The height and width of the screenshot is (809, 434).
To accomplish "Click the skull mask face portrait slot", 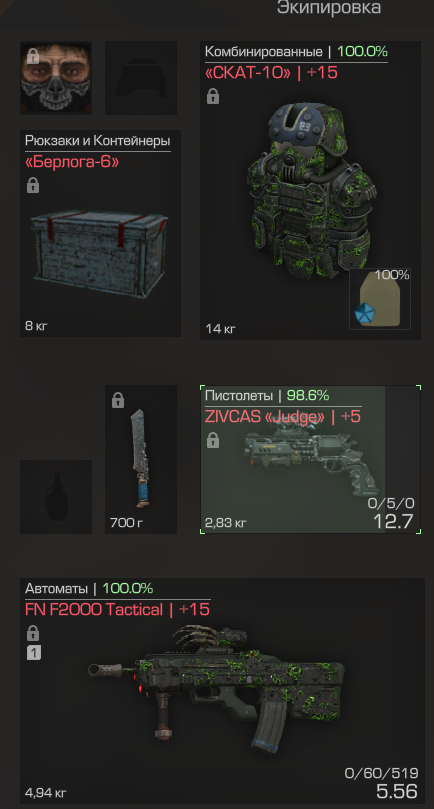I will [56, 78].
